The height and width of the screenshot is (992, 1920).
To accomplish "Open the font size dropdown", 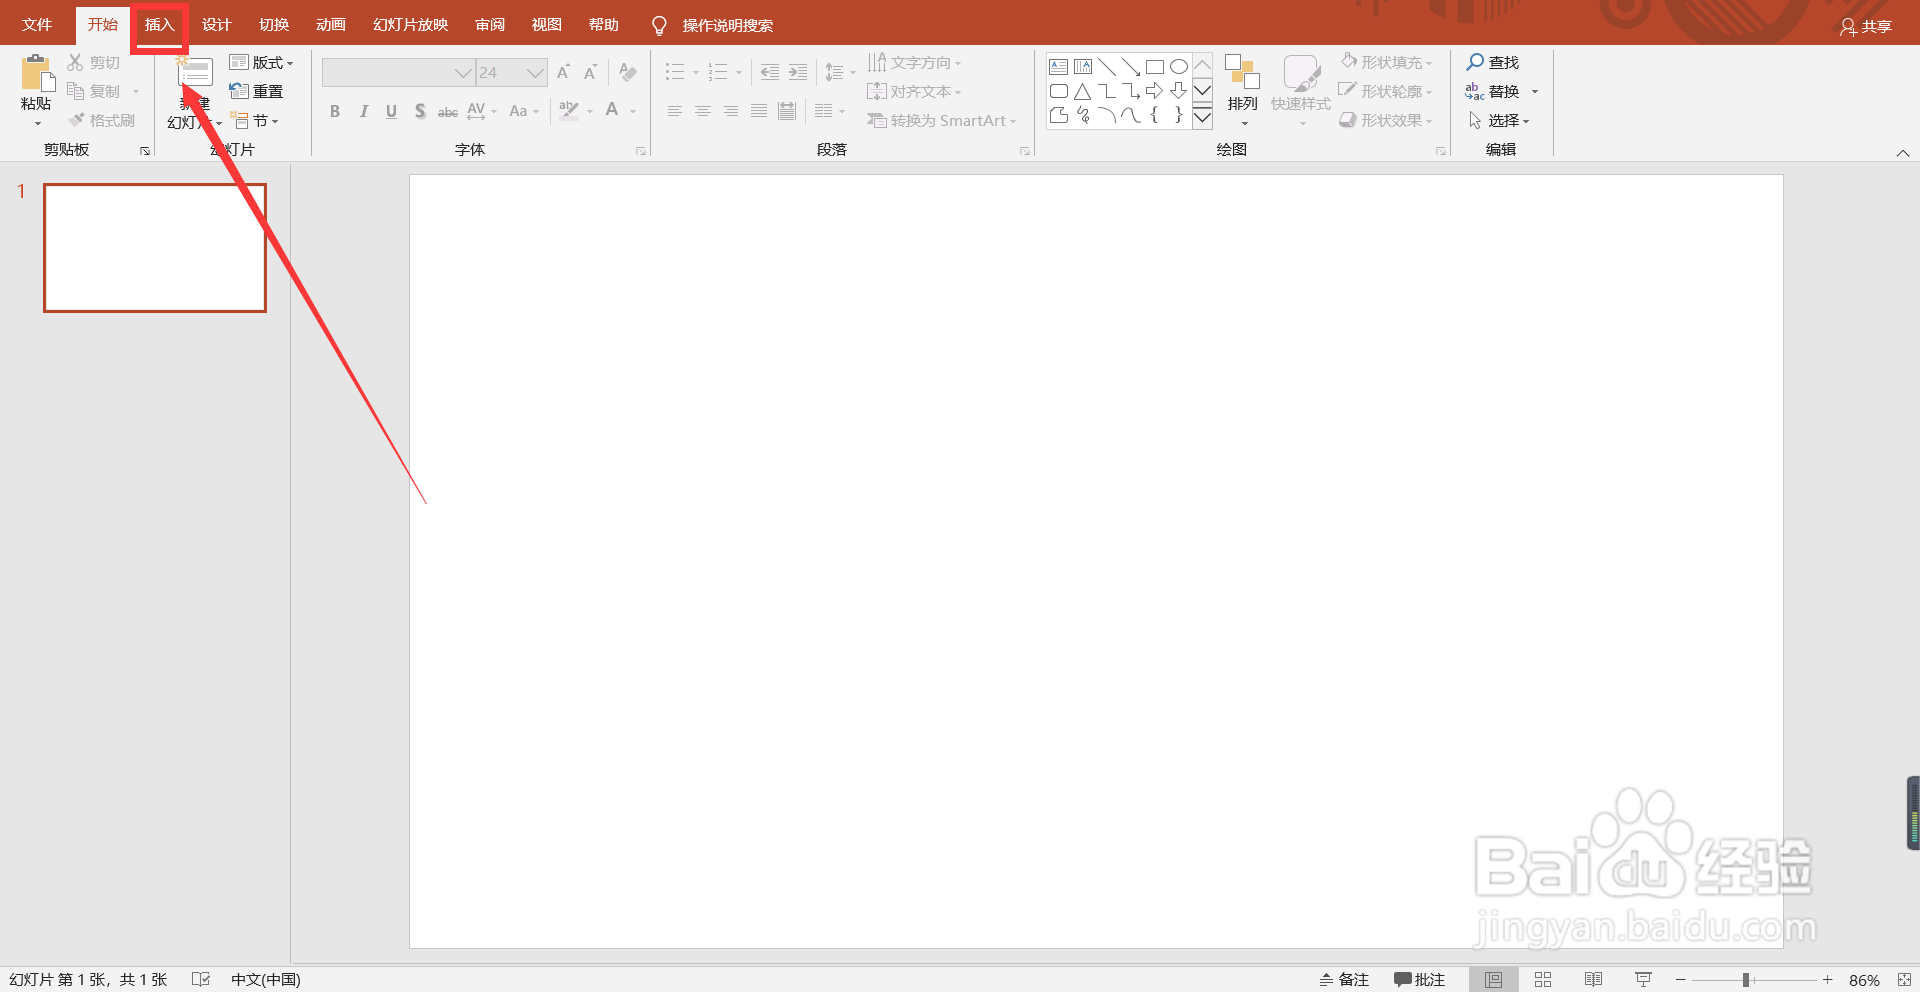I will [536, 72].
